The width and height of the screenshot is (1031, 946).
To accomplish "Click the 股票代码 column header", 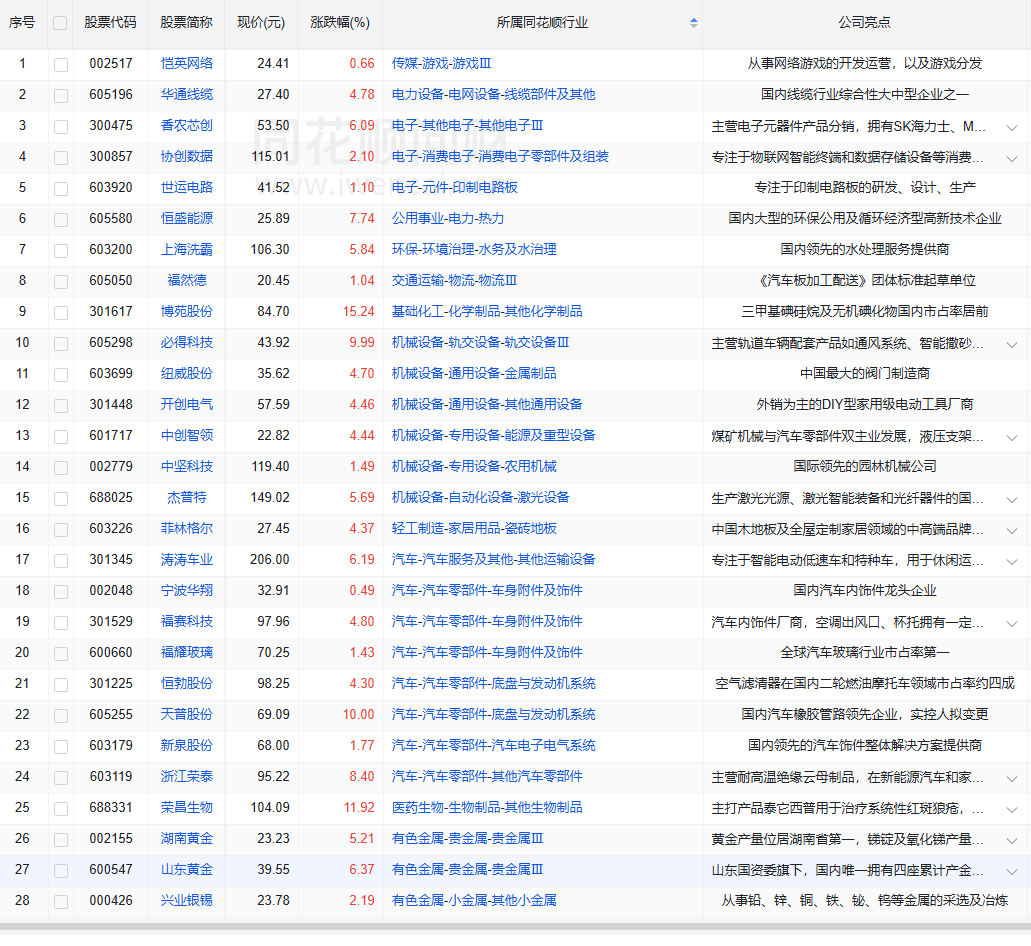I will [110, 22].
